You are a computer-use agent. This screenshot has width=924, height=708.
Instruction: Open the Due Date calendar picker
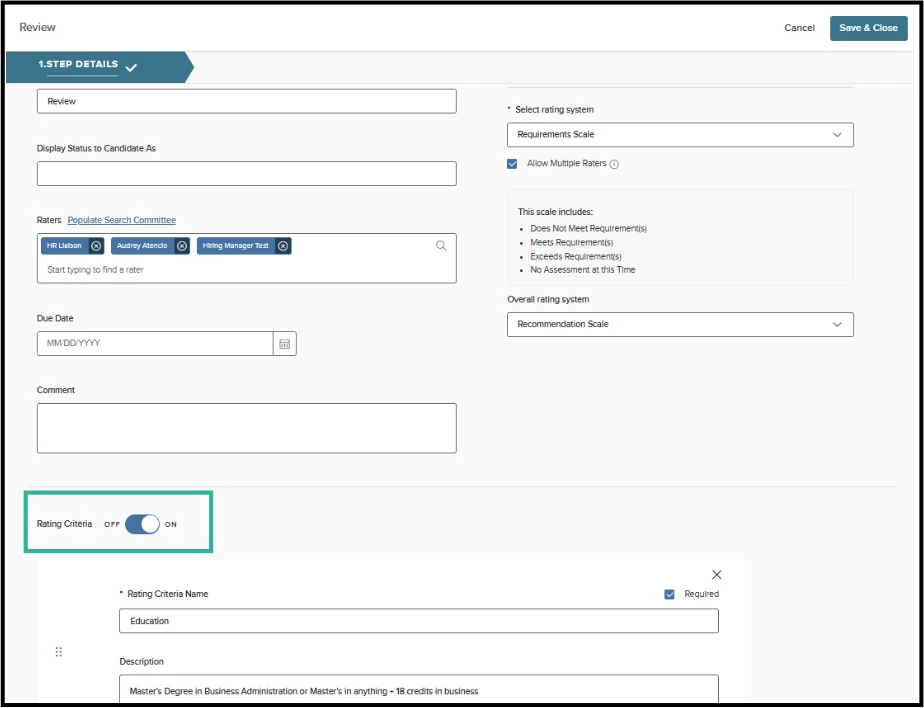(x=285, y=344)
